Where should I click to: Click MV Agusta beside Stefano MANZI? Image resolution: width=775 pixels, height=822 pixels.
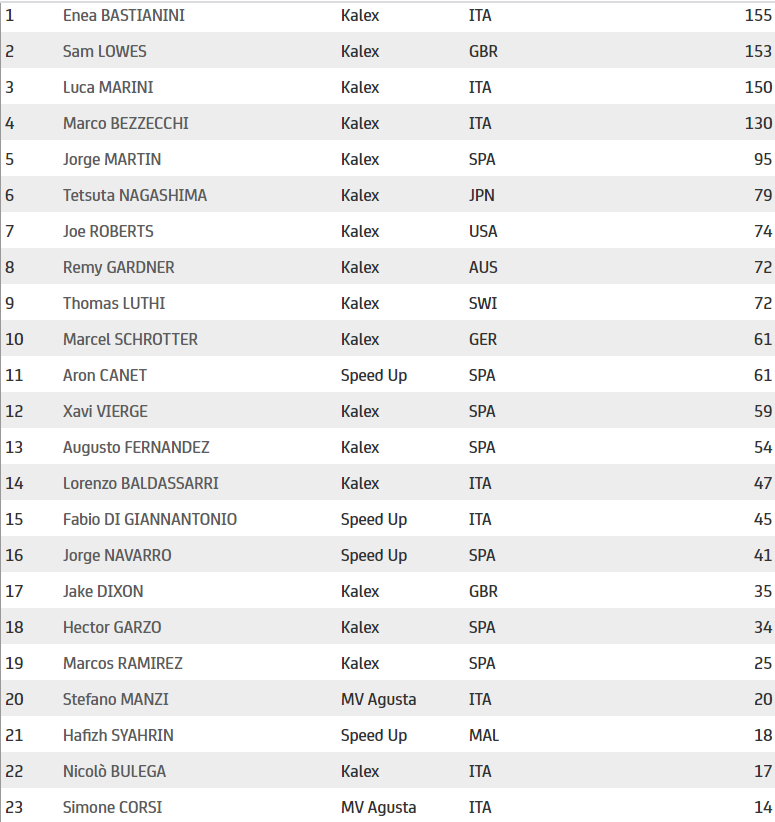[378, 700]
